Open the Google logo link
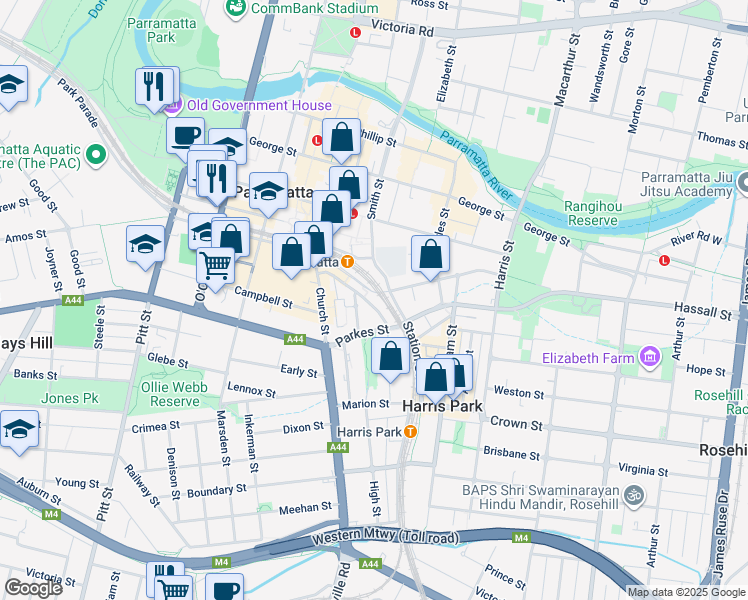 coord(33,588)
